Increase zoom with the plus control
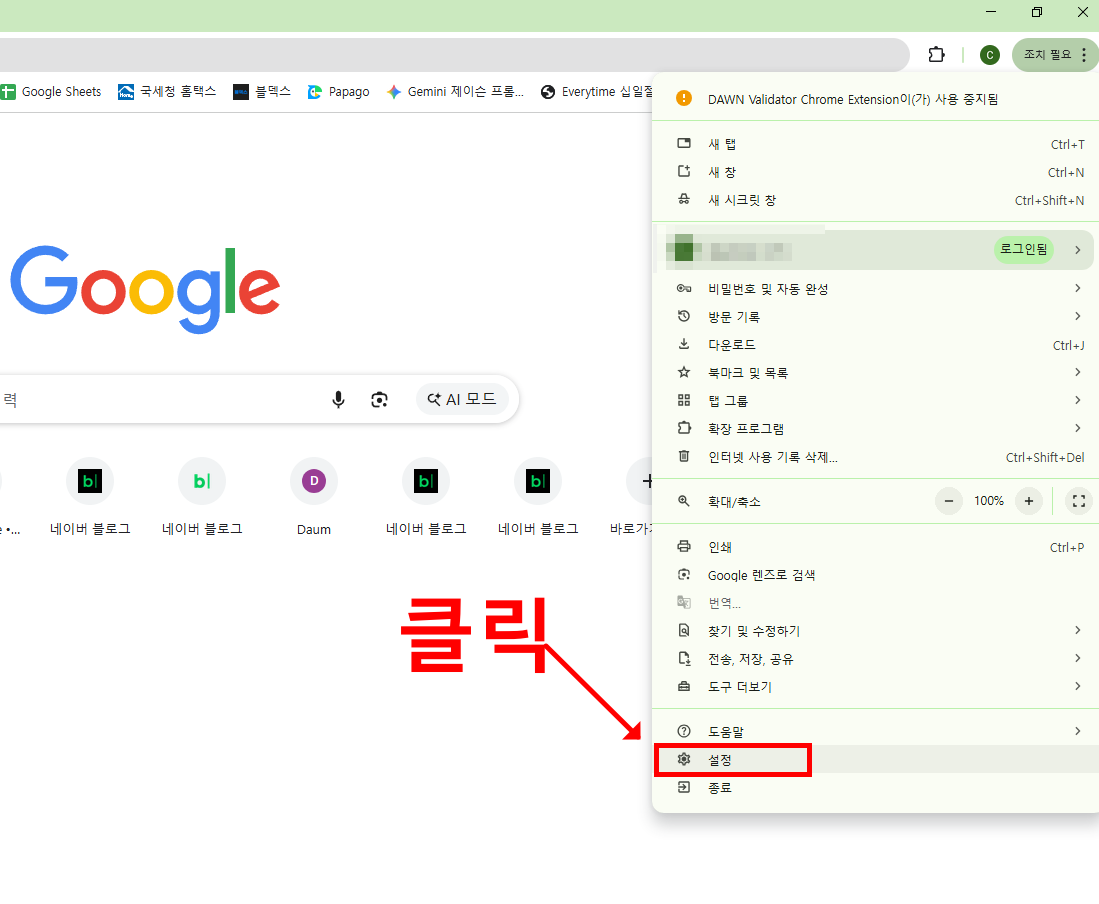1099x904 pixels. [x=1029, y=501]
